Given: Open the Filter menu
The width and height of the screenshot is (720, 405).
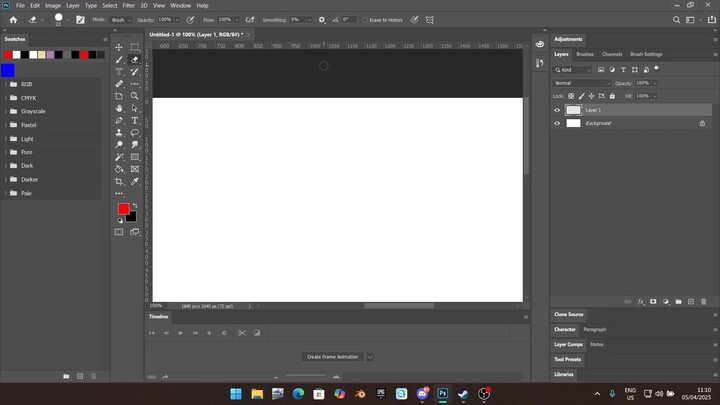Looking at the screenshot, I should pos(128,5).
